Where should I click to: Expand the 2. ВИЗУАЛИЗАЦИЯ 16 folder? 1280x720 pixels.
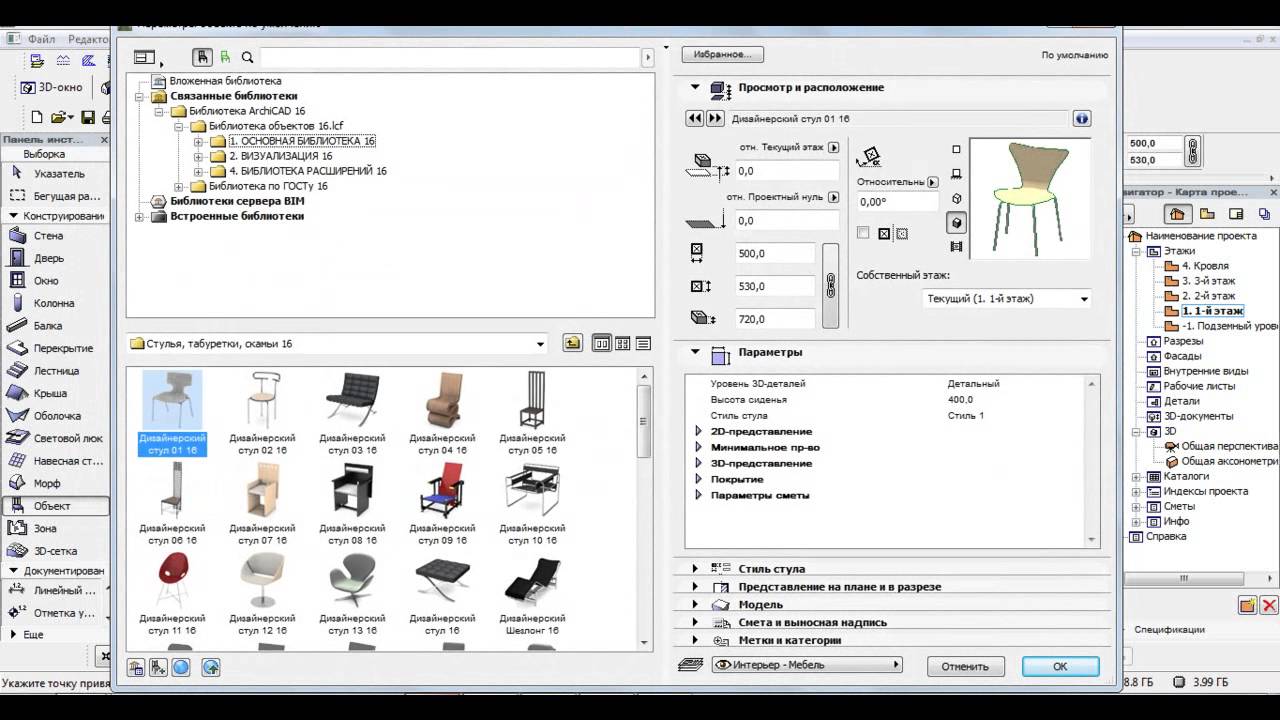click(x=198, y=156)
